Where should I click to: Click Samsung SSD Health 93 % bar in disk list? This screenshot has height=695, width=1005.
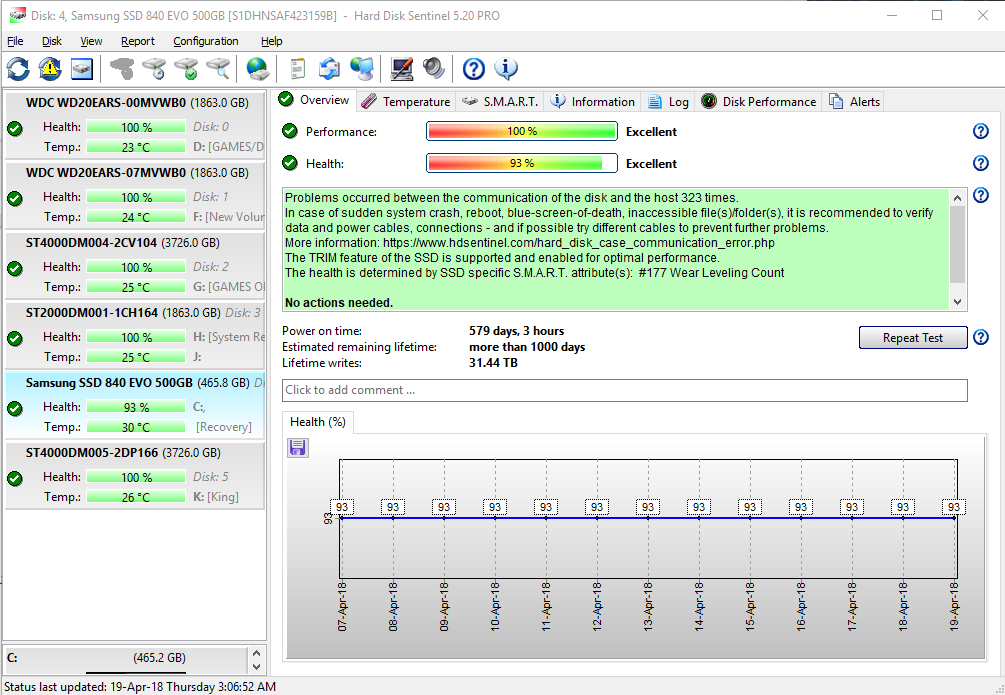coord(136,407)
